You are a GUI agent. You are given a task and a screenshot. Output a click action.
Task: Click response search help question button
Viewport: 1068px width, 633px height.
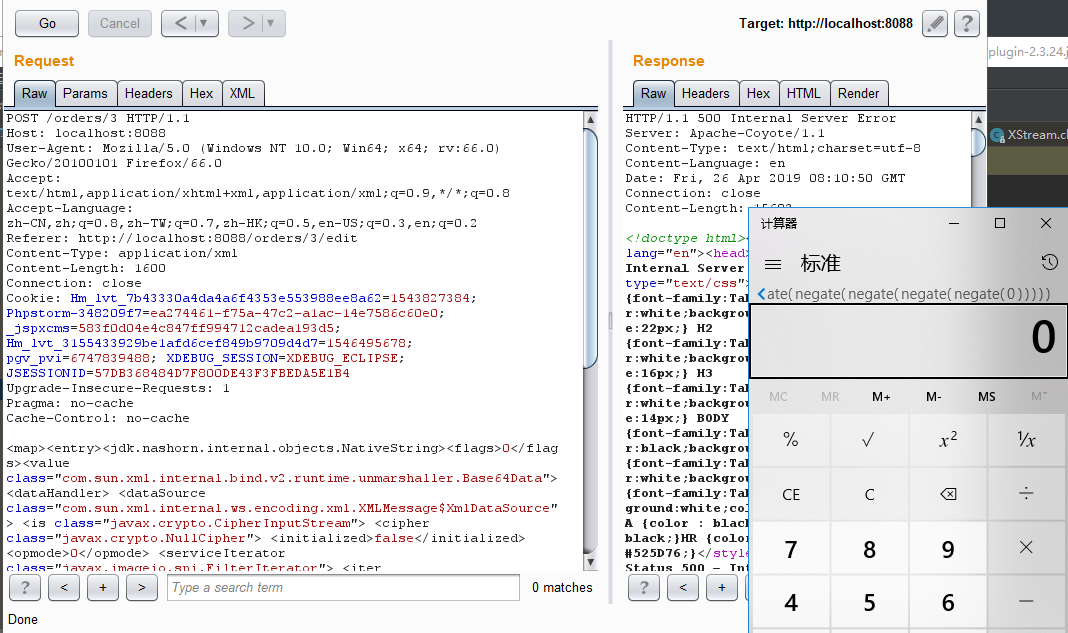click(x=644, y=587)
